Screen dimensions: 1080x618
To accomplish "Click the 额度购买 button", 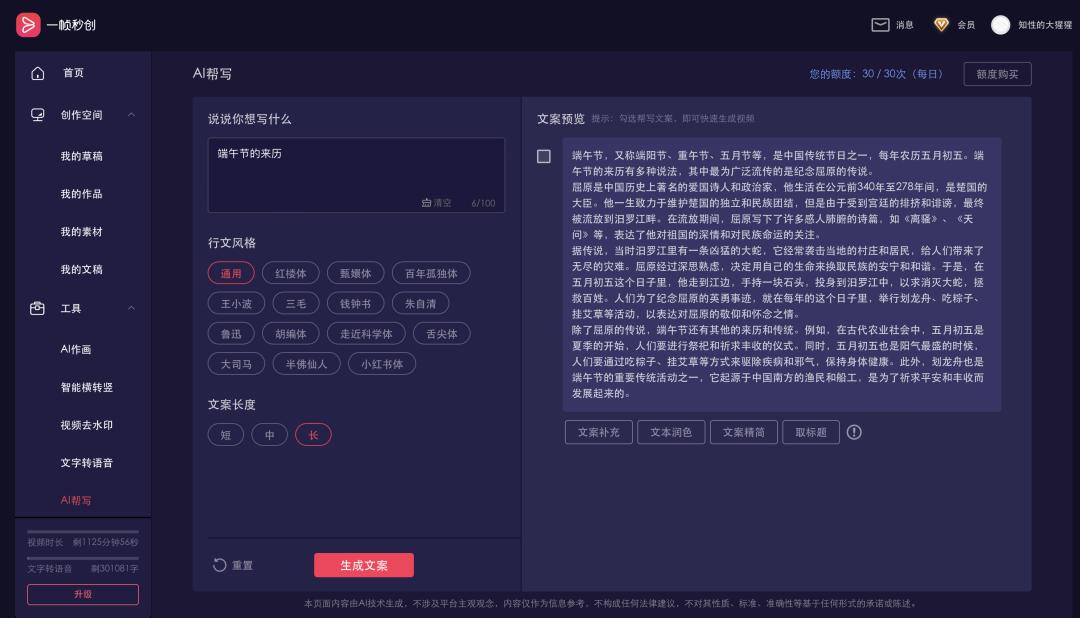I will click(997, 74).
